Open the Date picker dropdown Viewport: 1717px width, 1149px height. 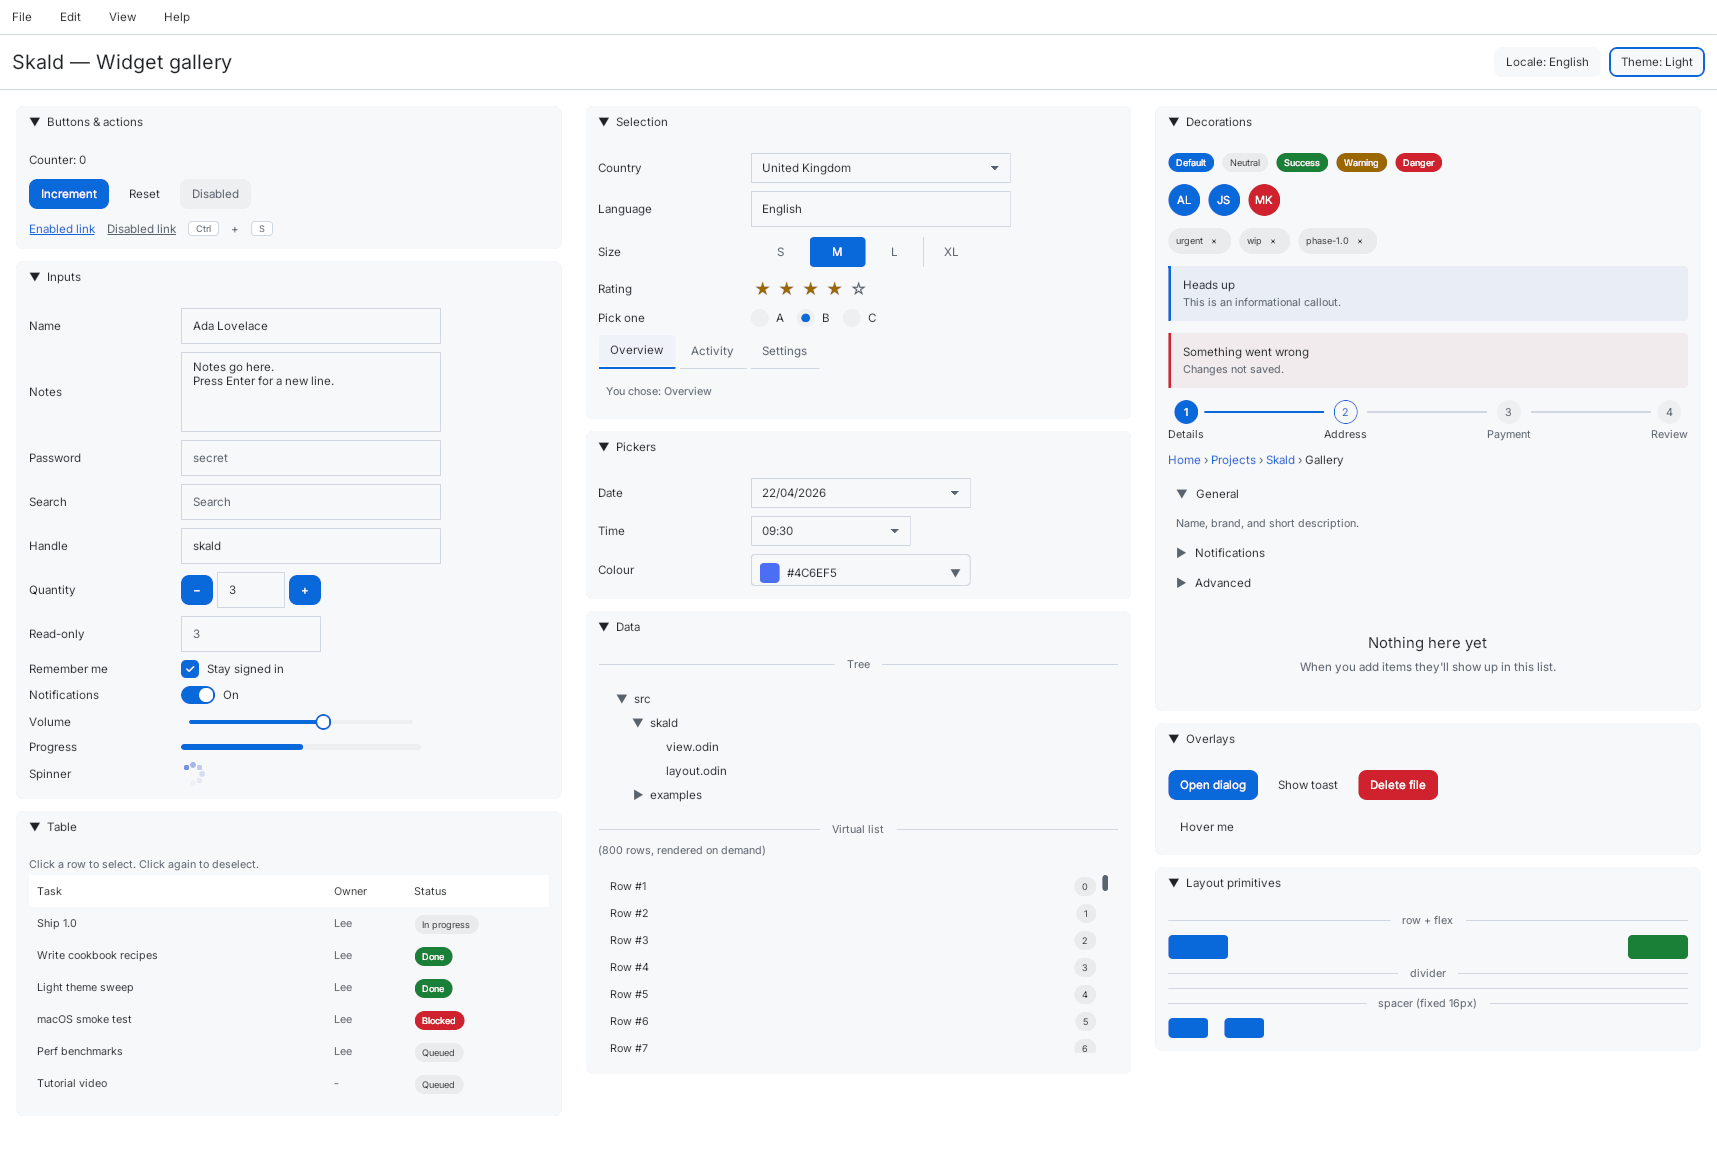(x=861, y=493)
